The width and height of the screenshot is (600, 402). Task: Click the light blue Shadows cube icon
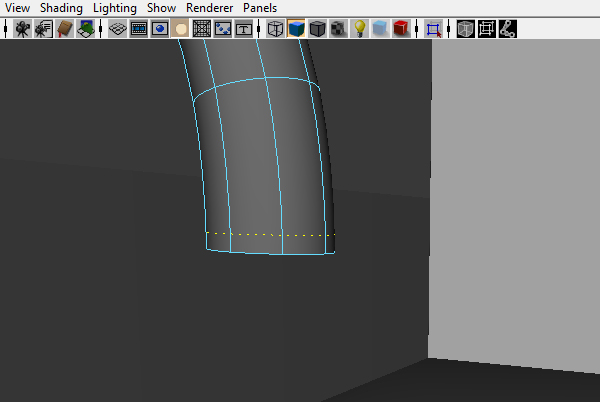tap(380, 29)
